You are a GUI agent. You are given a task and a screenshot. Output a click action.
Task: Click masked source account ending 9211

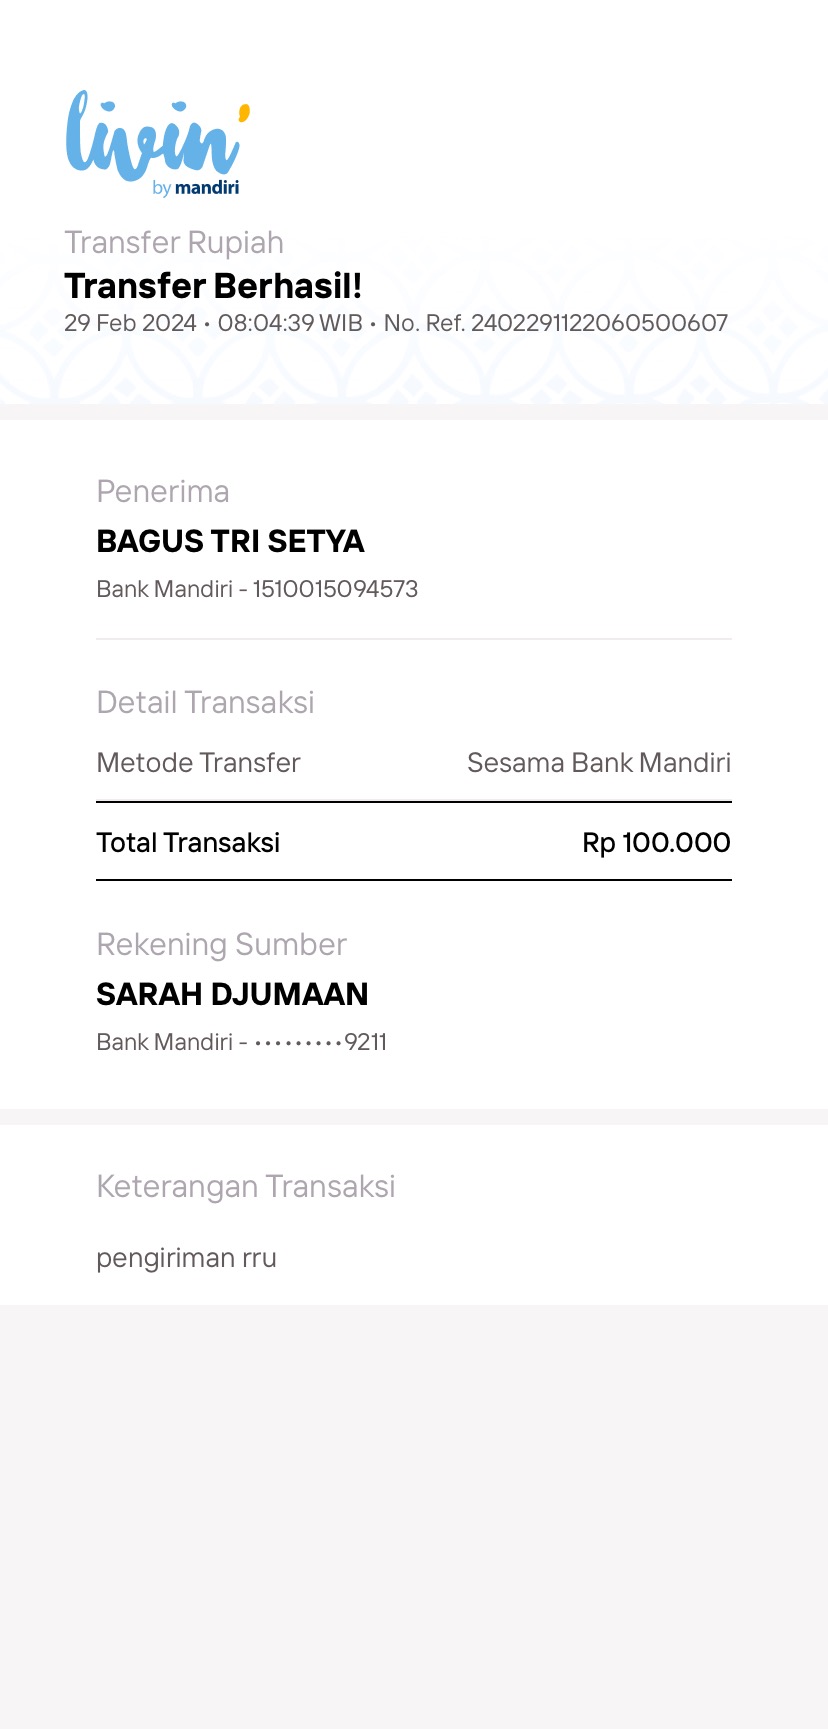click(x=320, y=1042)
